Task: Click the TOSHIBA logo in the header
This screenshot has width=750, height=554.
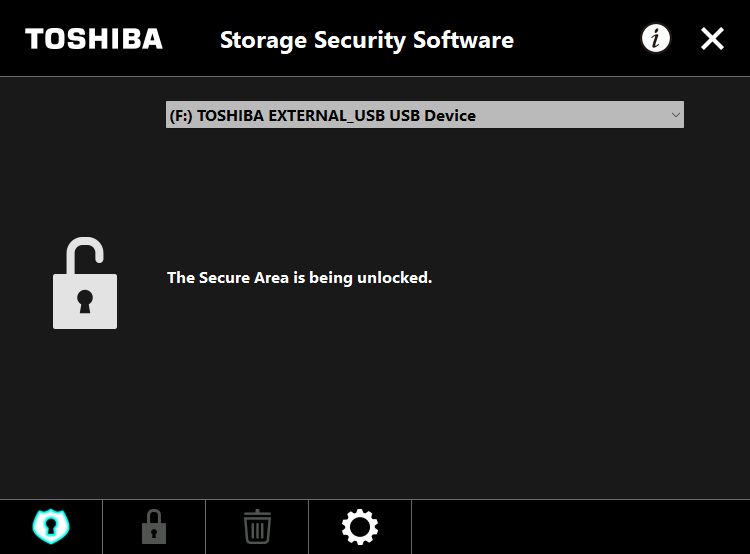Action: pyautogui.click(x=94, y=39)
